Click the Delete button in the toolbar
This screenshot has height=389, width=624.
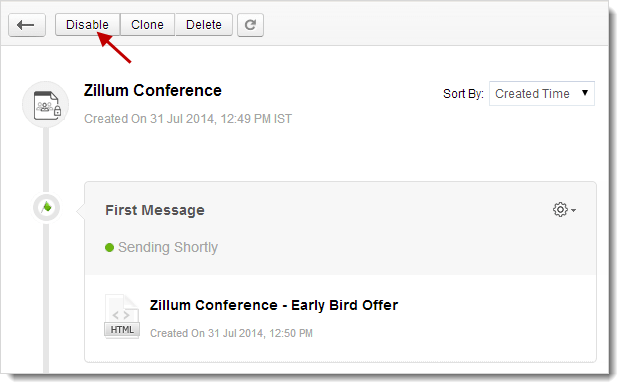coord(204,25)
